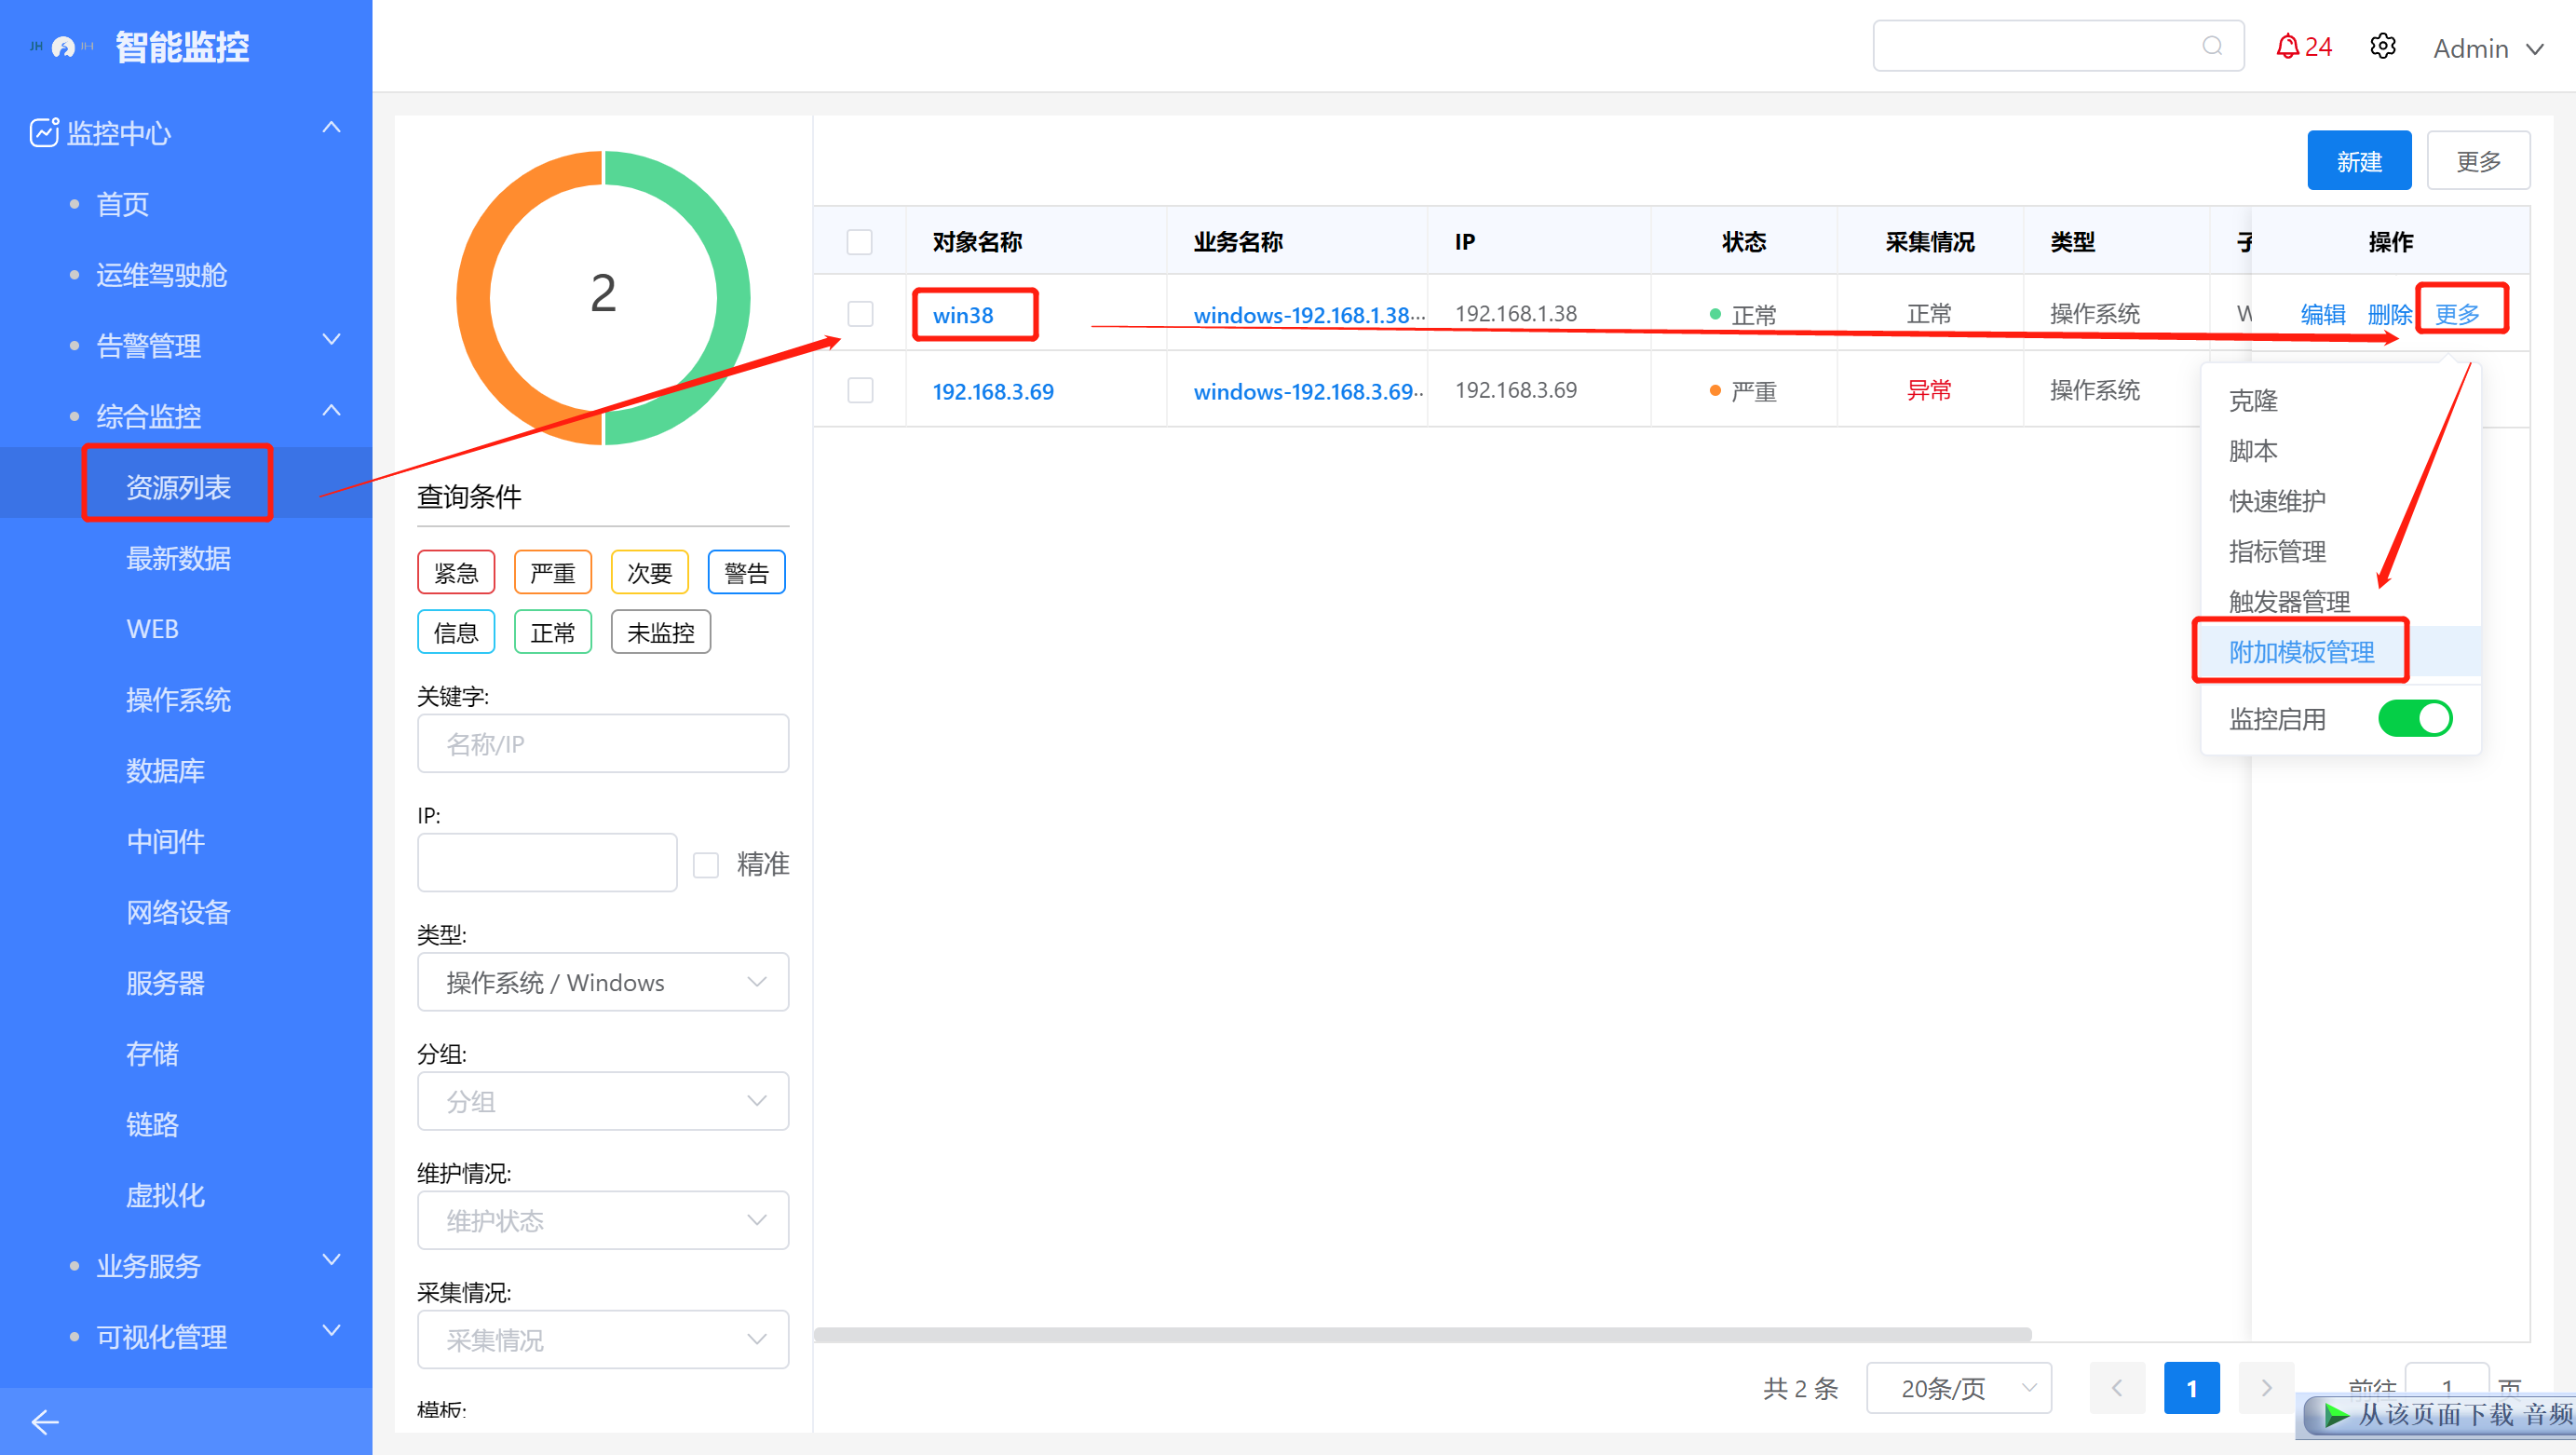This screenshot has width=2576, height=1455.
Task: Toggle the 未监控 filter tag
Action: point(661,632)
